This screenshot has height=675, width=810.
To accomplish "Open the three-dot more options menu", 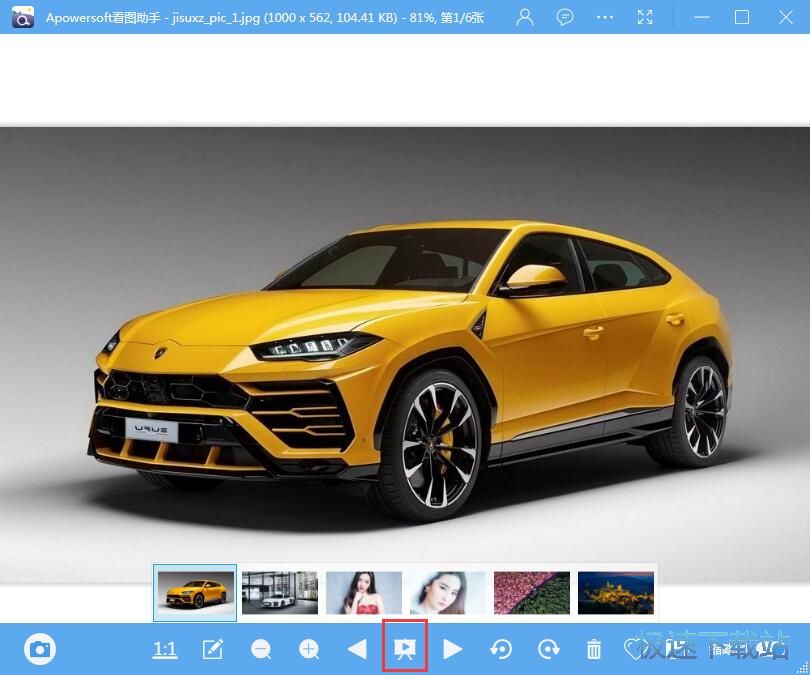I will [x=604, y=17].
